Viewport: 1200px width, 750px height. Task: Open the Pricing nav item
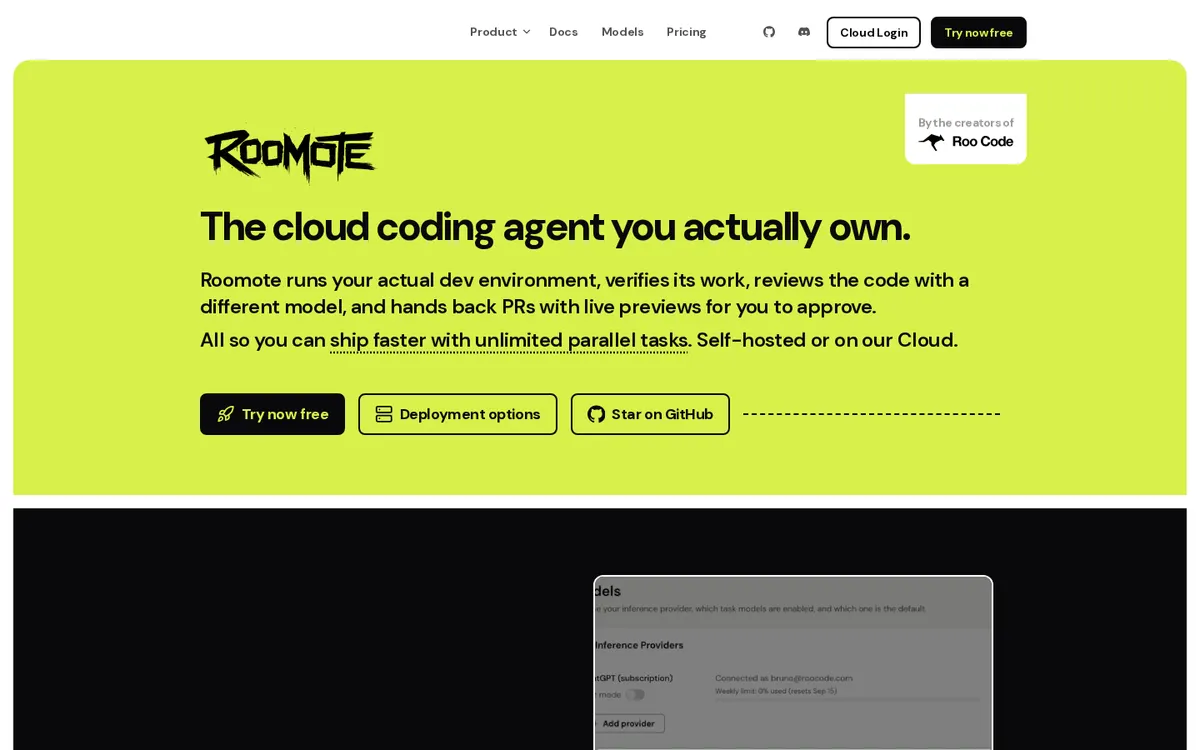[x=686, y=32]
